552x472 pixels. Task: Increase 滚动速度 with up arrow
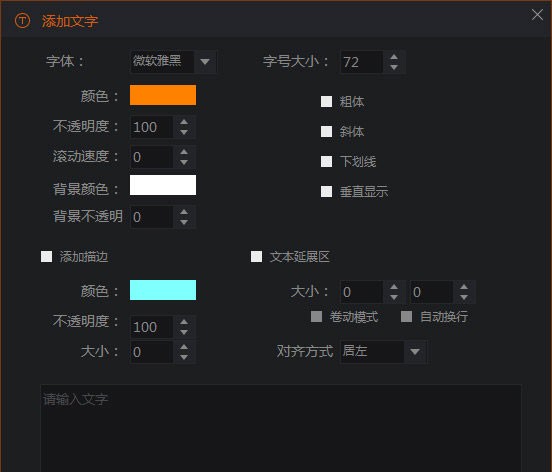(184, 152)
